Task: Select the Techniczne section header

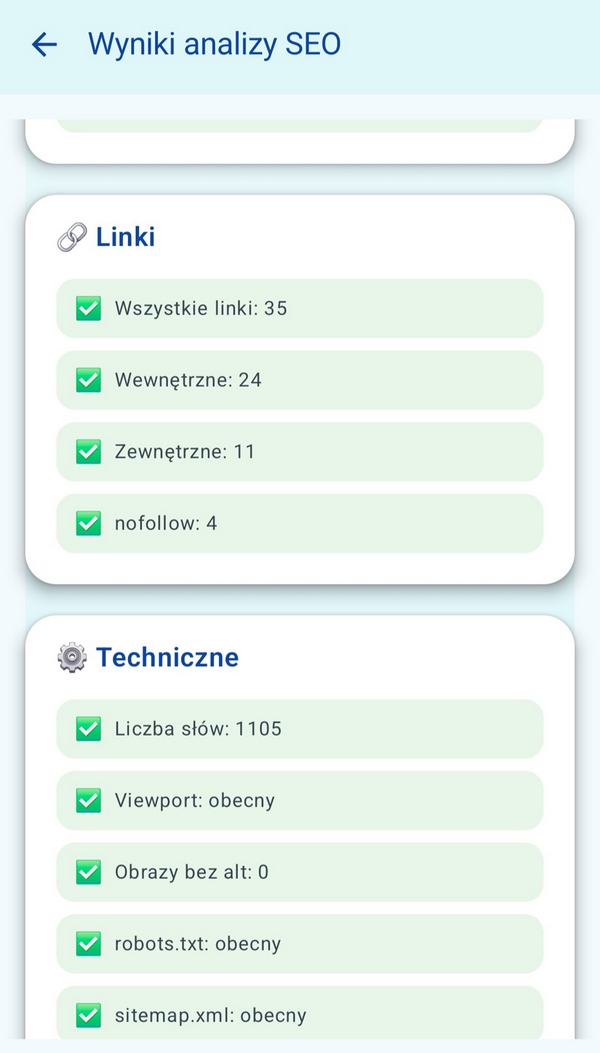Action: tap(167, 657)
